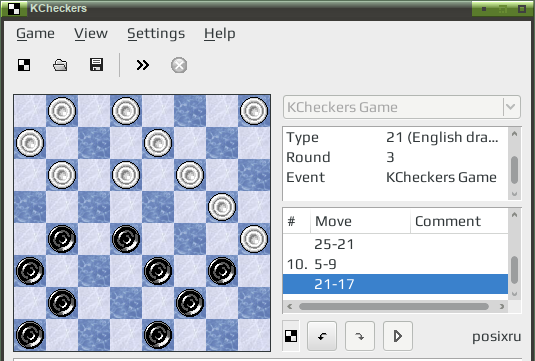Click the Round 3 info row
The image size is (535, 361).
(x=395, y=157)
